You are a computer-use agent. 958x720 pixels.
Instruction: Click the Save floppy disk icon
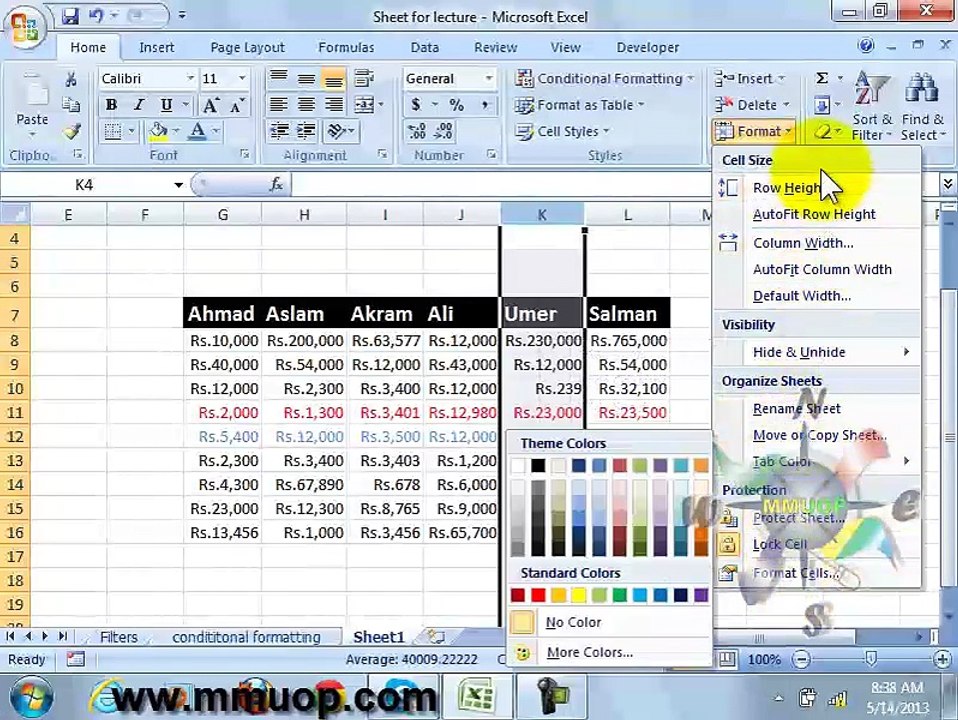[71, 15]
